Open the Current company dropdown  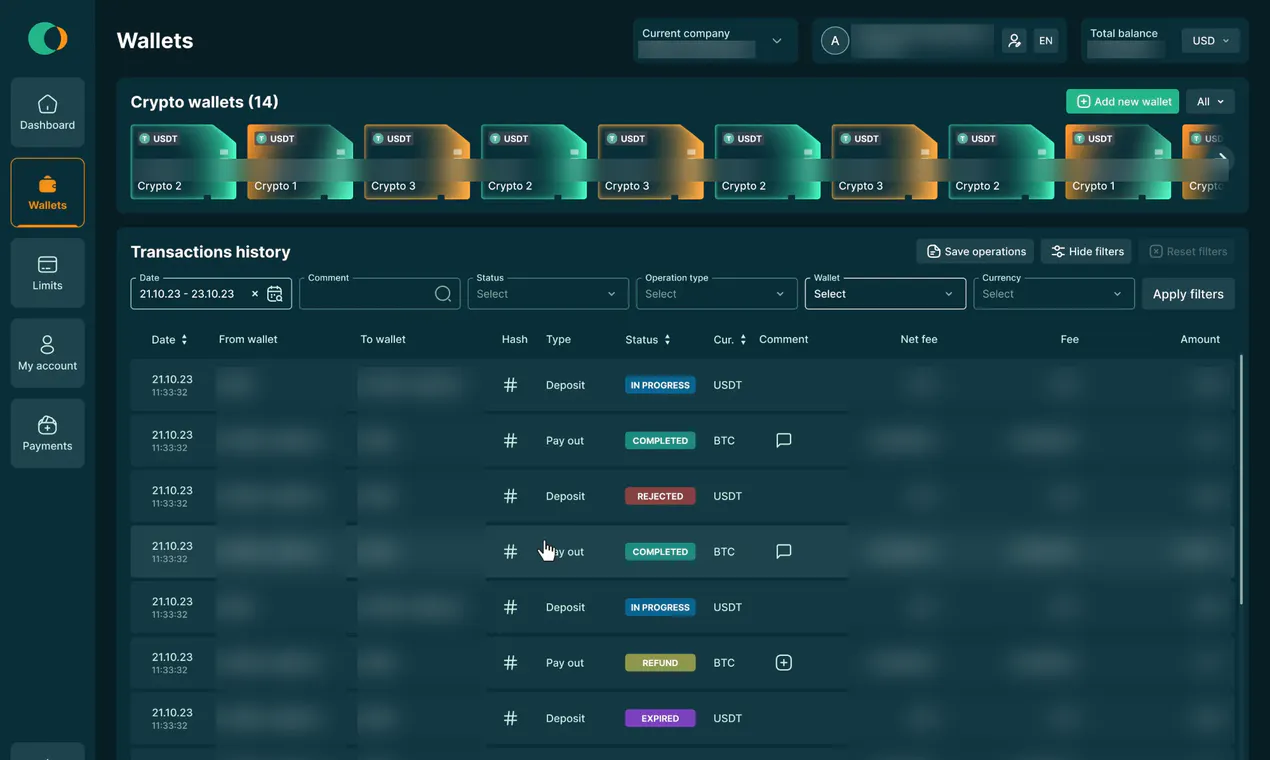click(715, 41)
